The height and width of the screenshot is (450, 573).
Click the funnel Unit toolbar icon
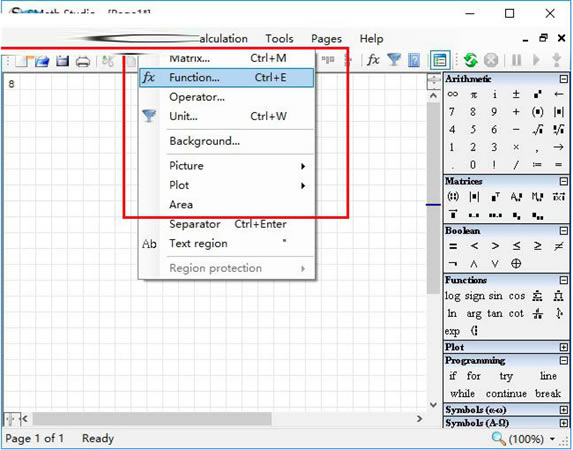(394, 60)
